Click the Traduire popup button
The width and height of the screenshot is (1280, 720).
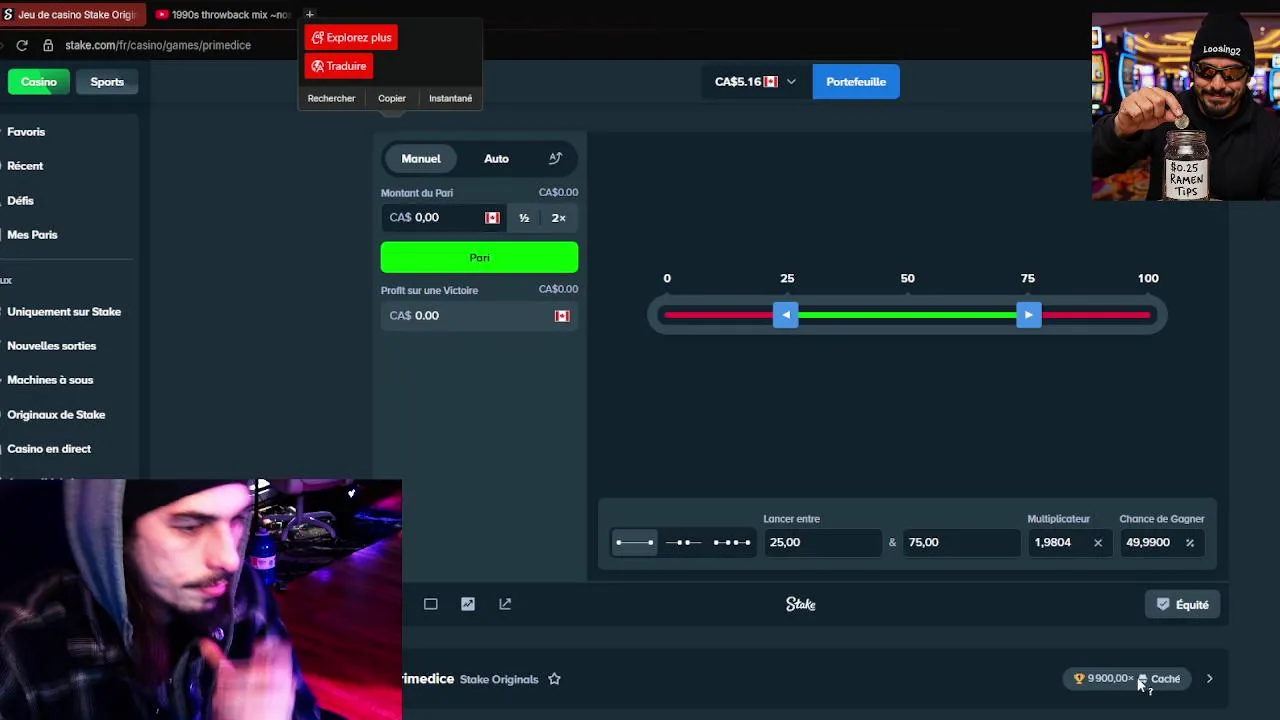339,66
